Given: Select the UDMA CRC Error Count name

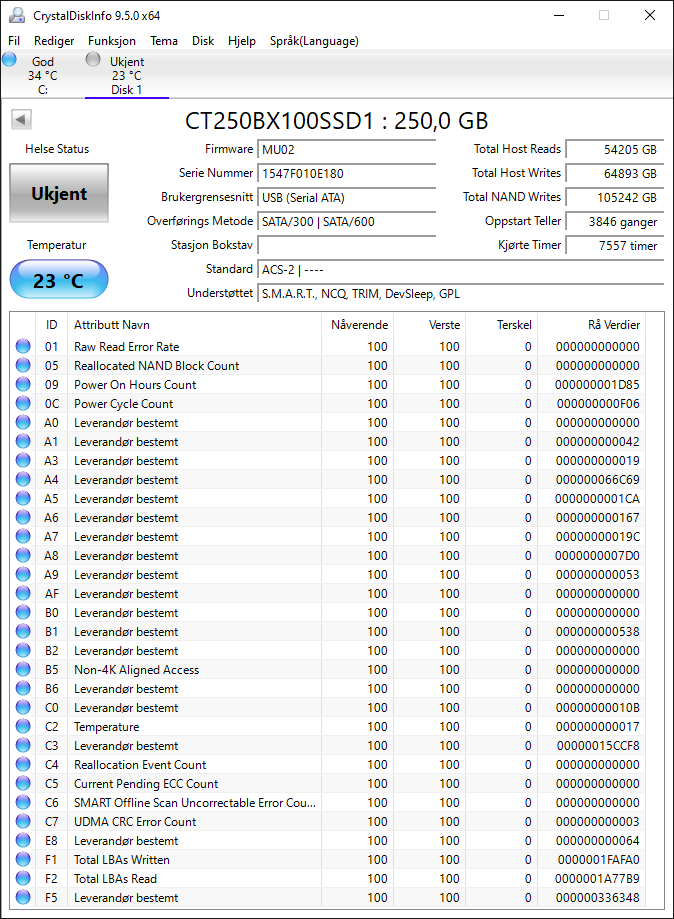Looking at the screenshot, I should tap(135, 822).
